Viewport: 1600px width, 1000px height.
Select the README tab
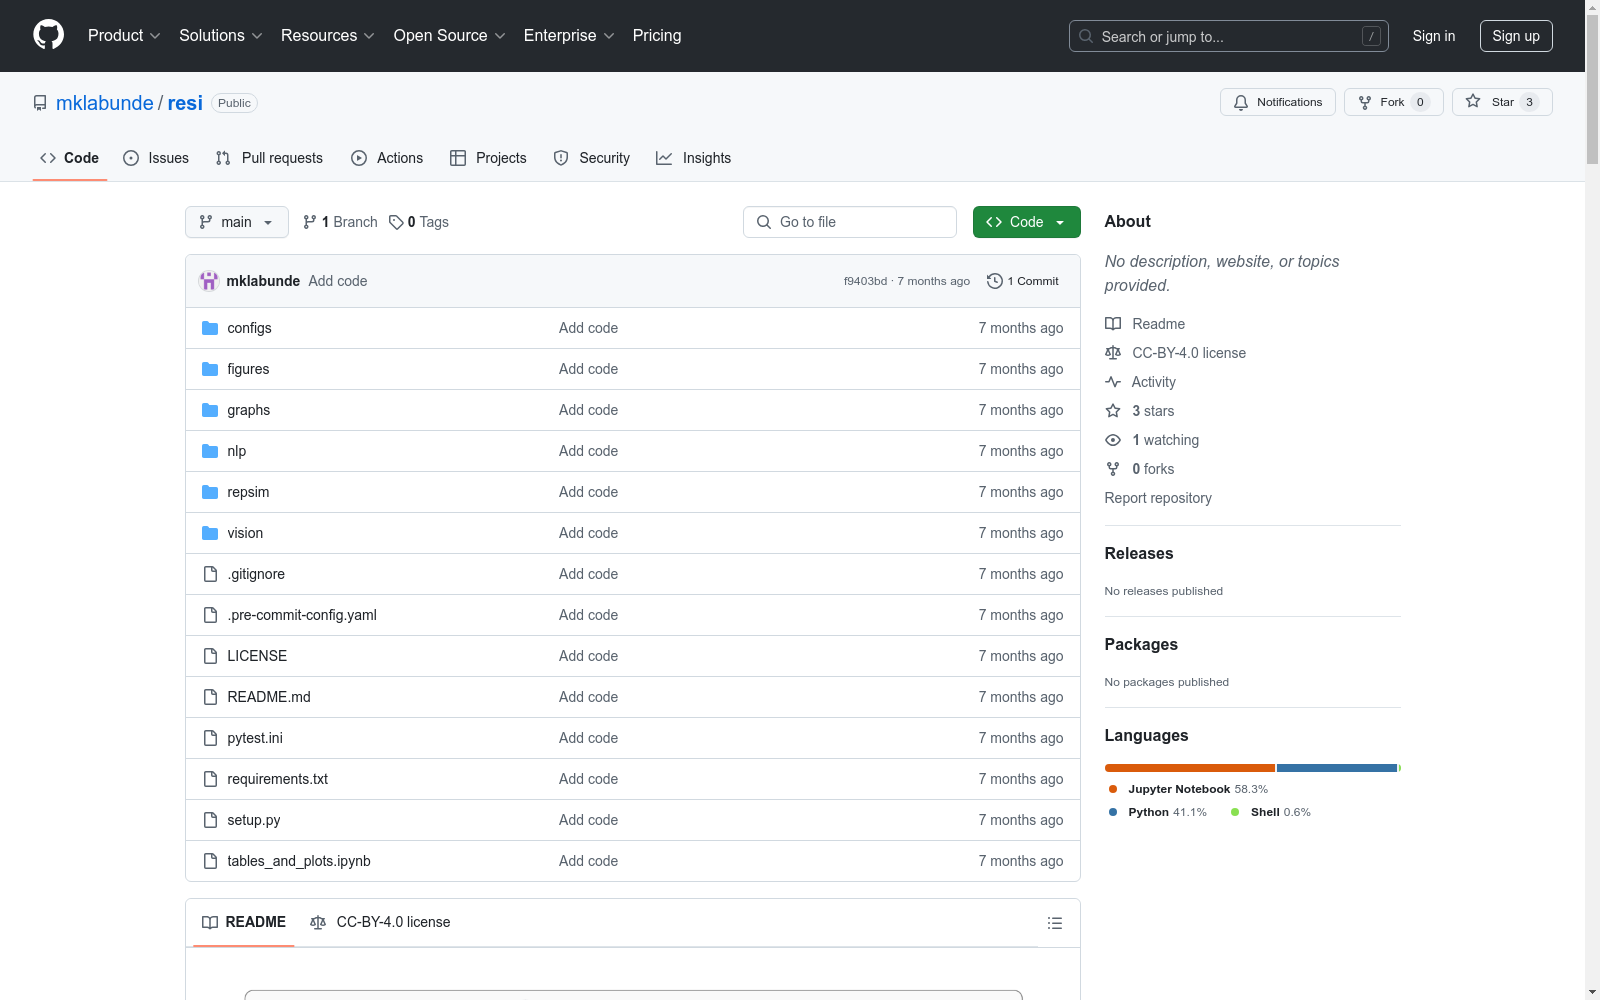(x=244, y=922)
